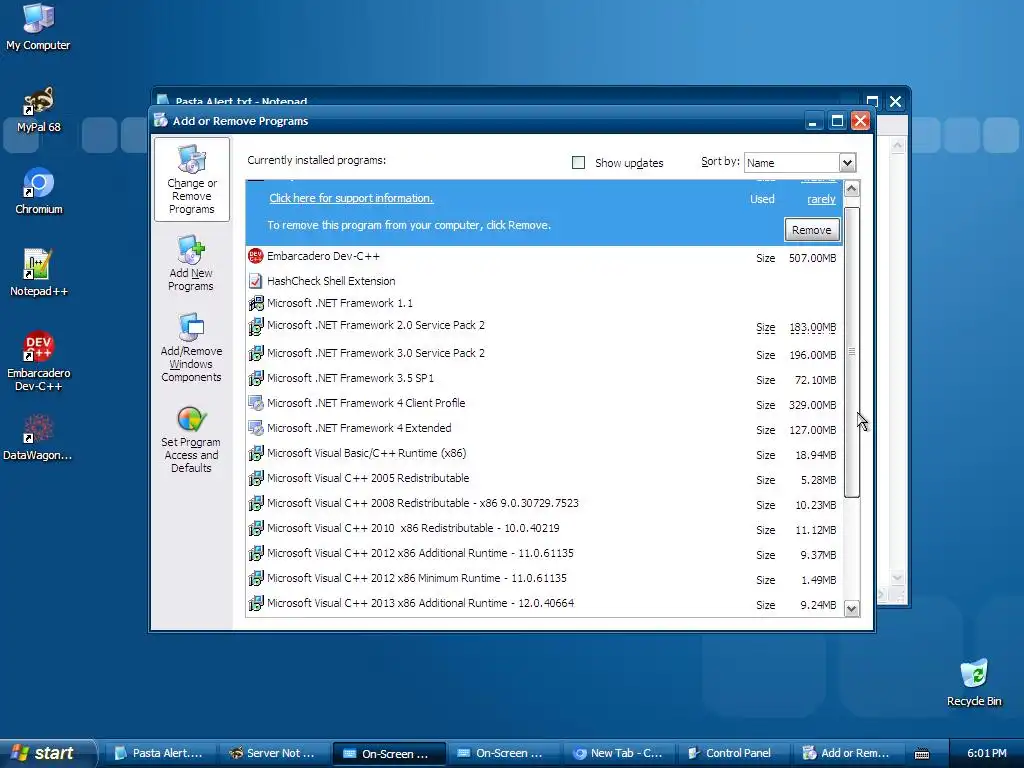Click the .NET Framework 1.1 entry icon
The width and height of the screenshot is (1024, 768).
tap(255, 303)
